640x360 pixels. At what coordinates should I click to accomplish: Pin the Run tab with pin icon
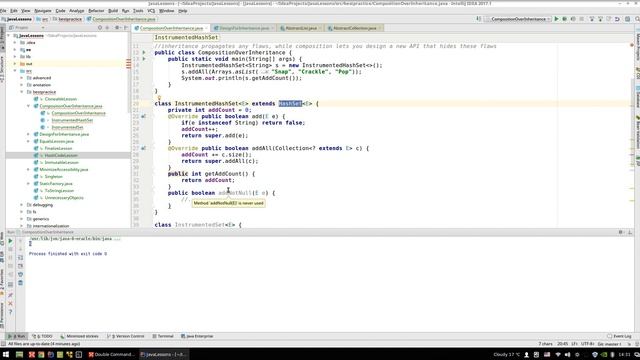tap(10, 295)
